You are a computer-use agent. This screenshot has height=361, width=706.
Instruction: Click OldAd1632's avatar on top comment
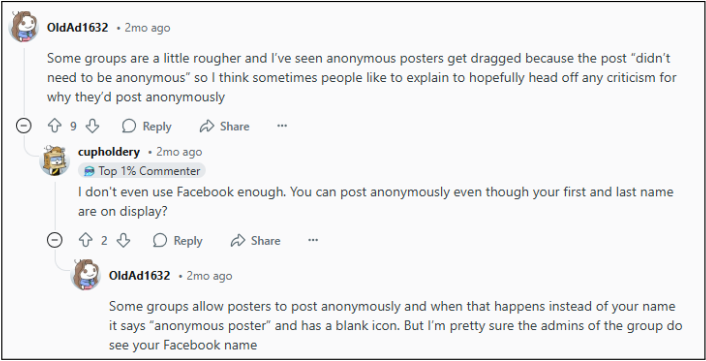point(24,28)
